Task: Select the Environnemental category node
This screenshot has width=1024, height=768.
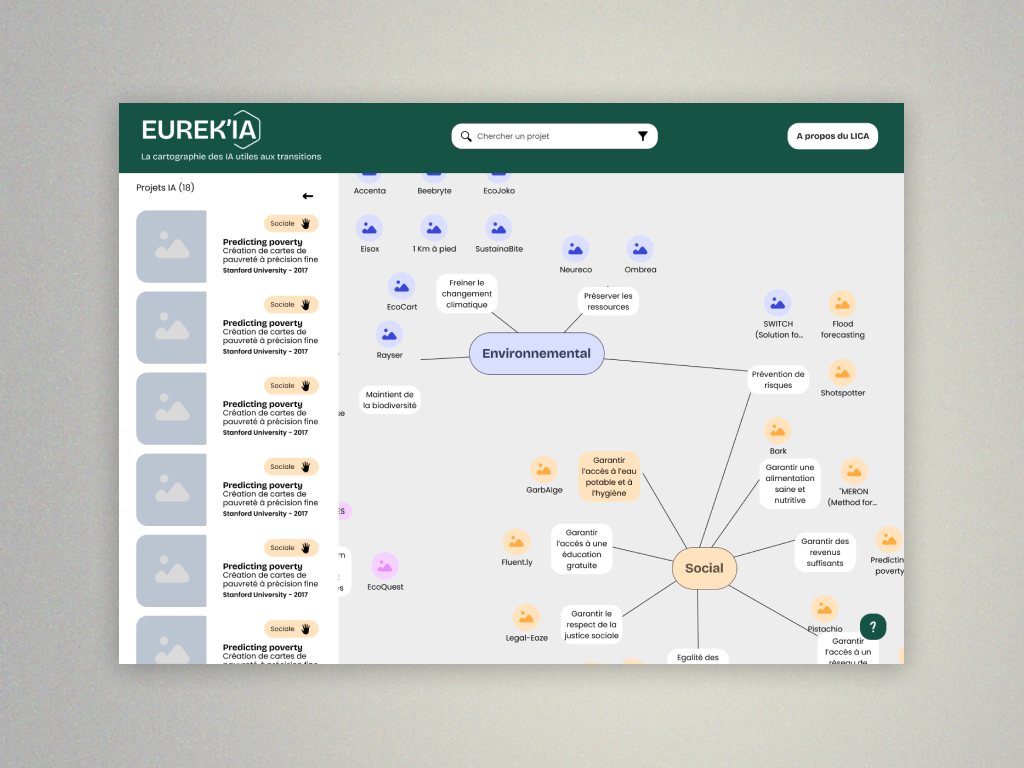Action: 537,353
